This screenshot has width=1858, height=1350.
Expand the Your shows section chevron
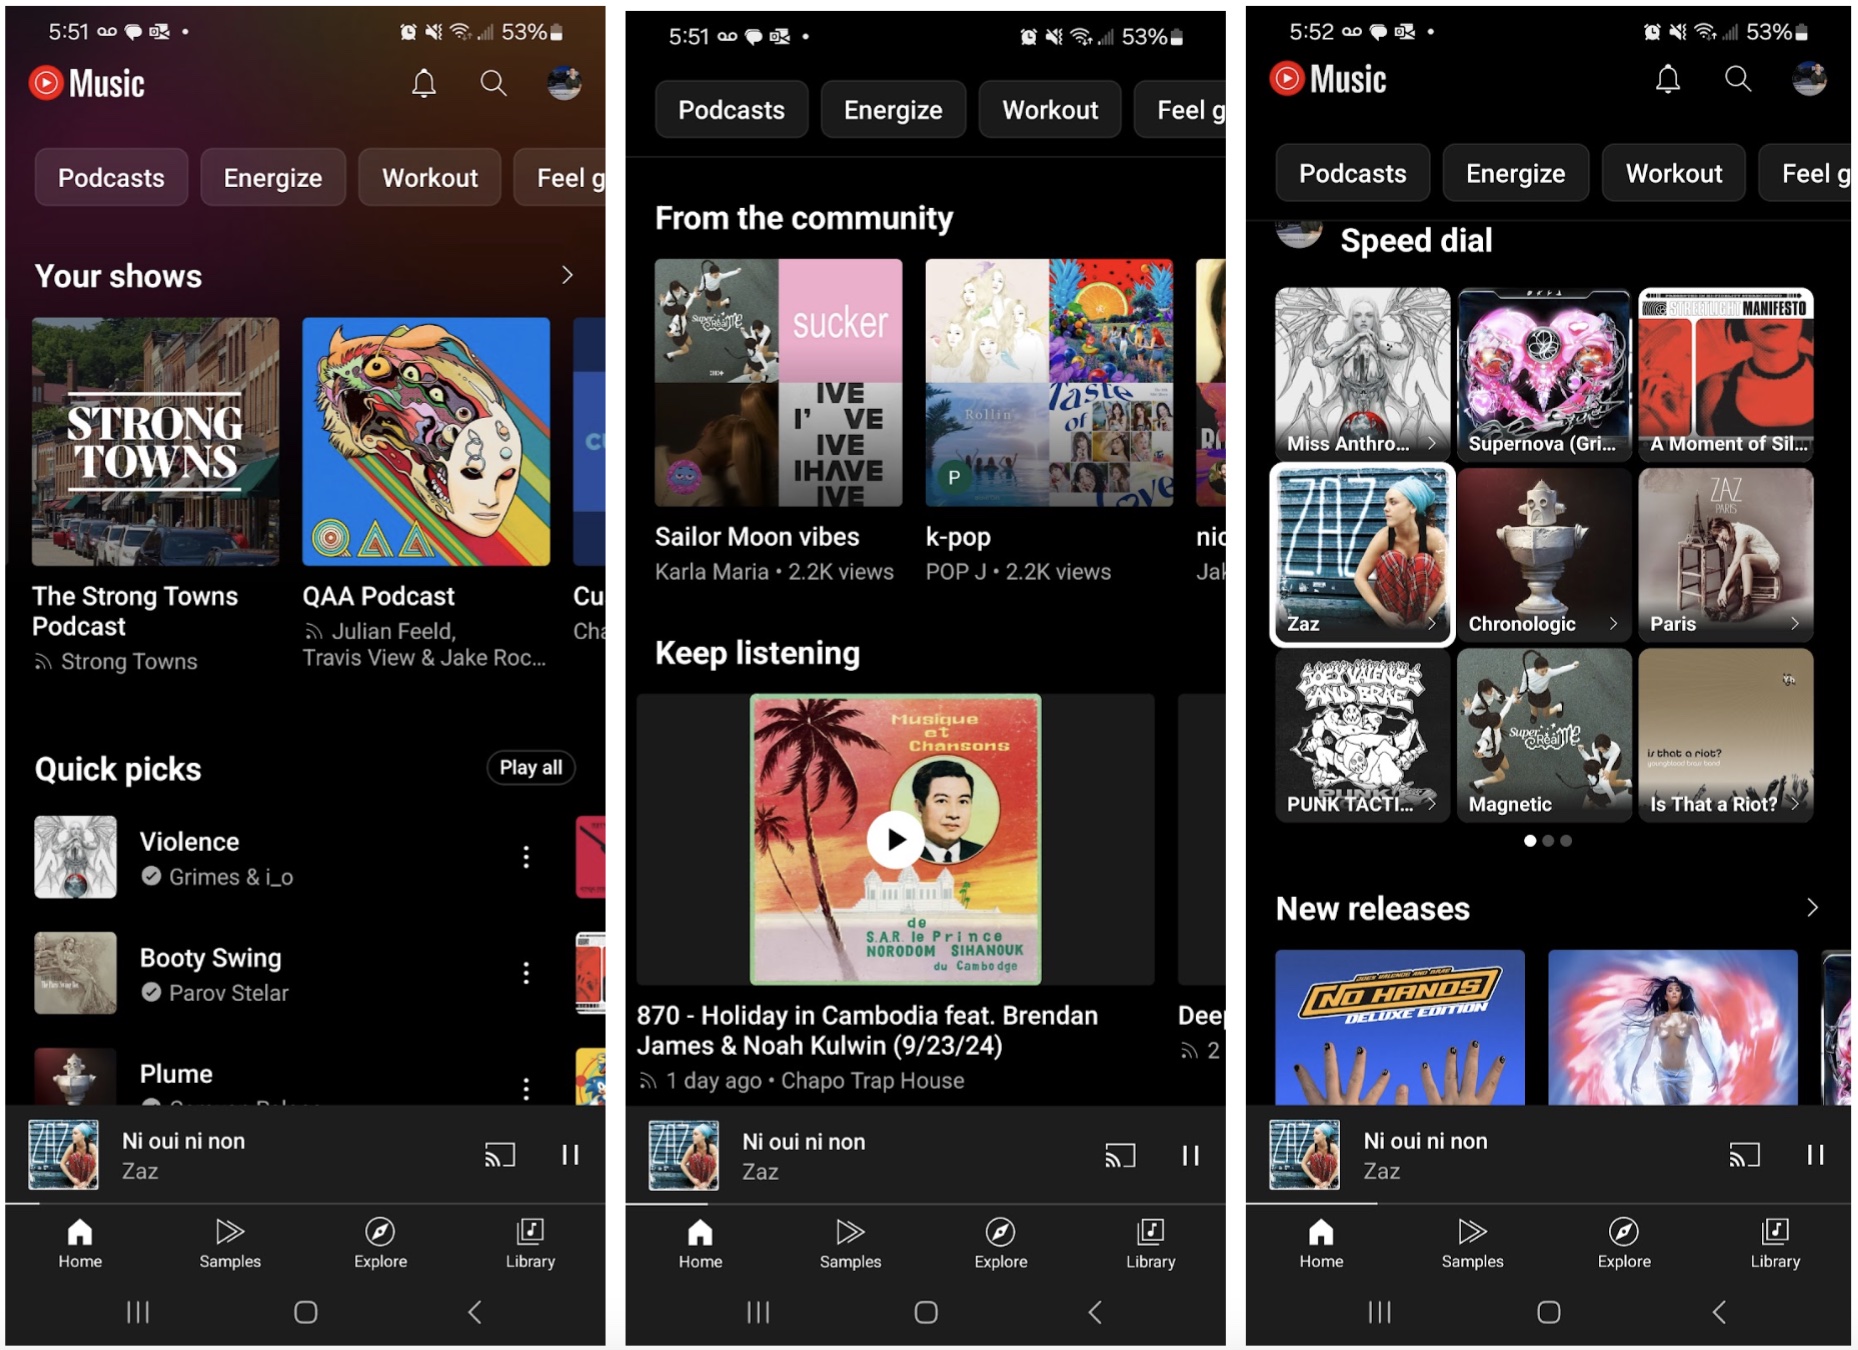tap(567, 275)
